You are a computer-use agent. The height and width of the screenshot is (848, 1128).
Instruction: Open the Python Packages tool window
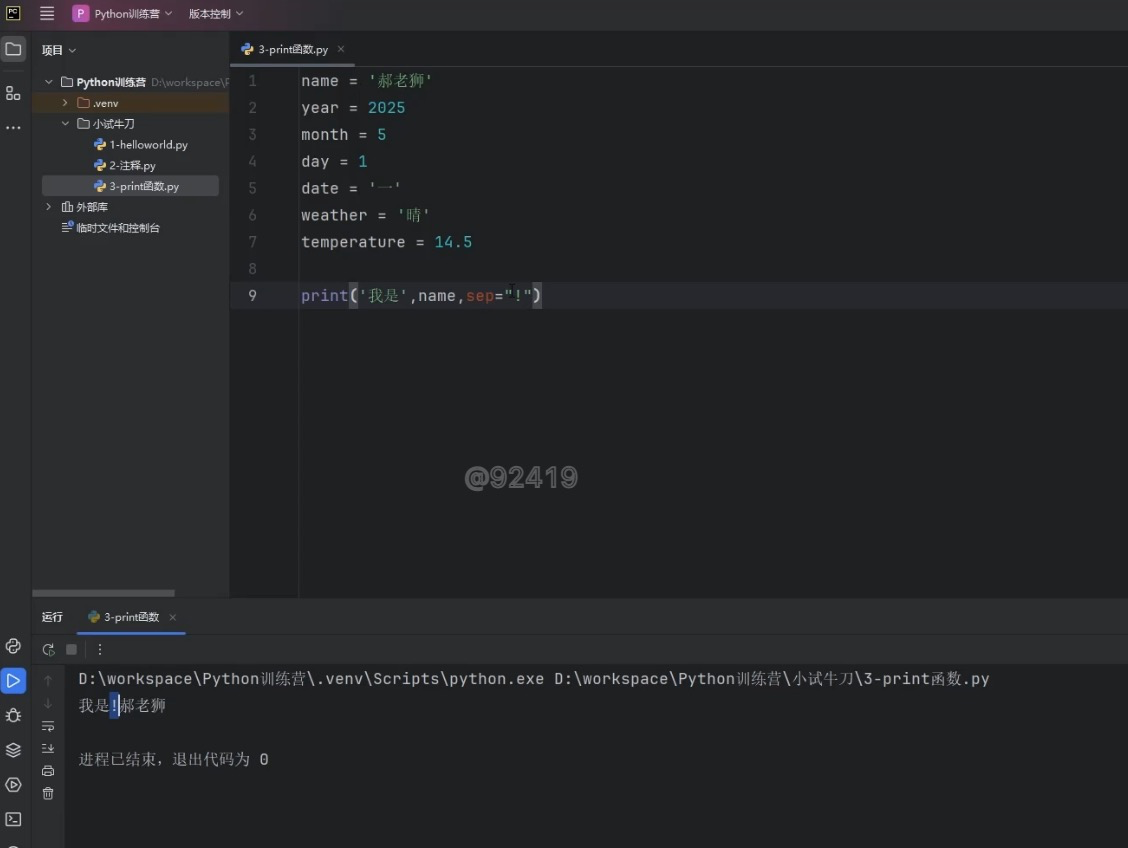pos(13,750)
